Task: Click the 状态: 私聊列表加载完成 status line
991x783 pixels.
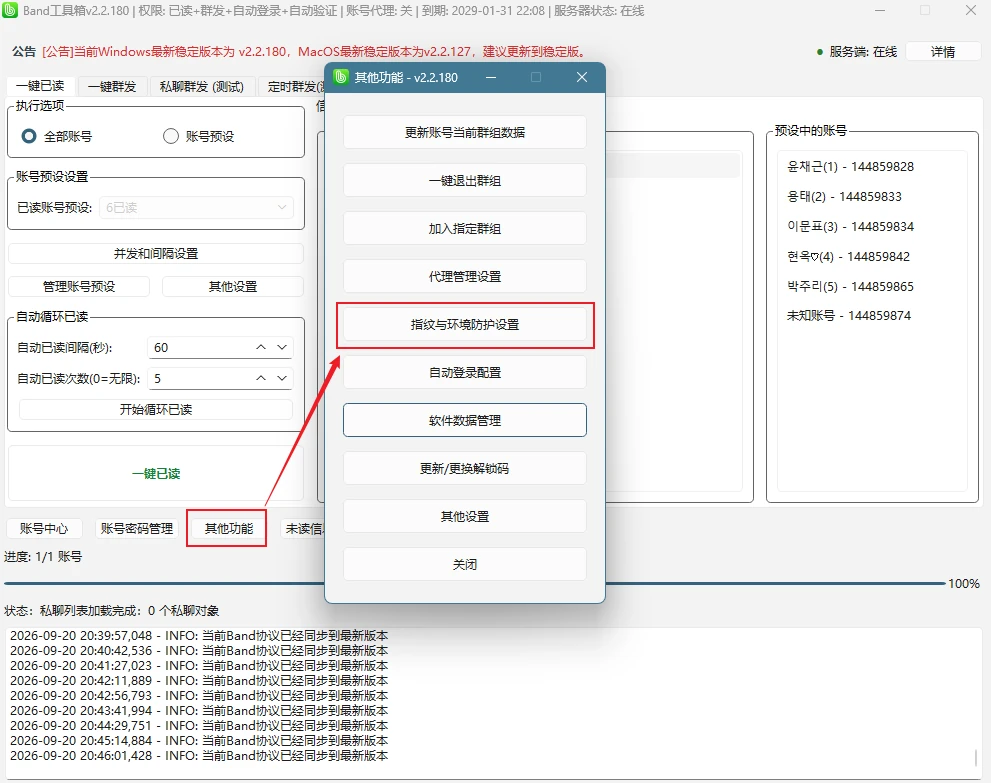Action: point(112,610)
